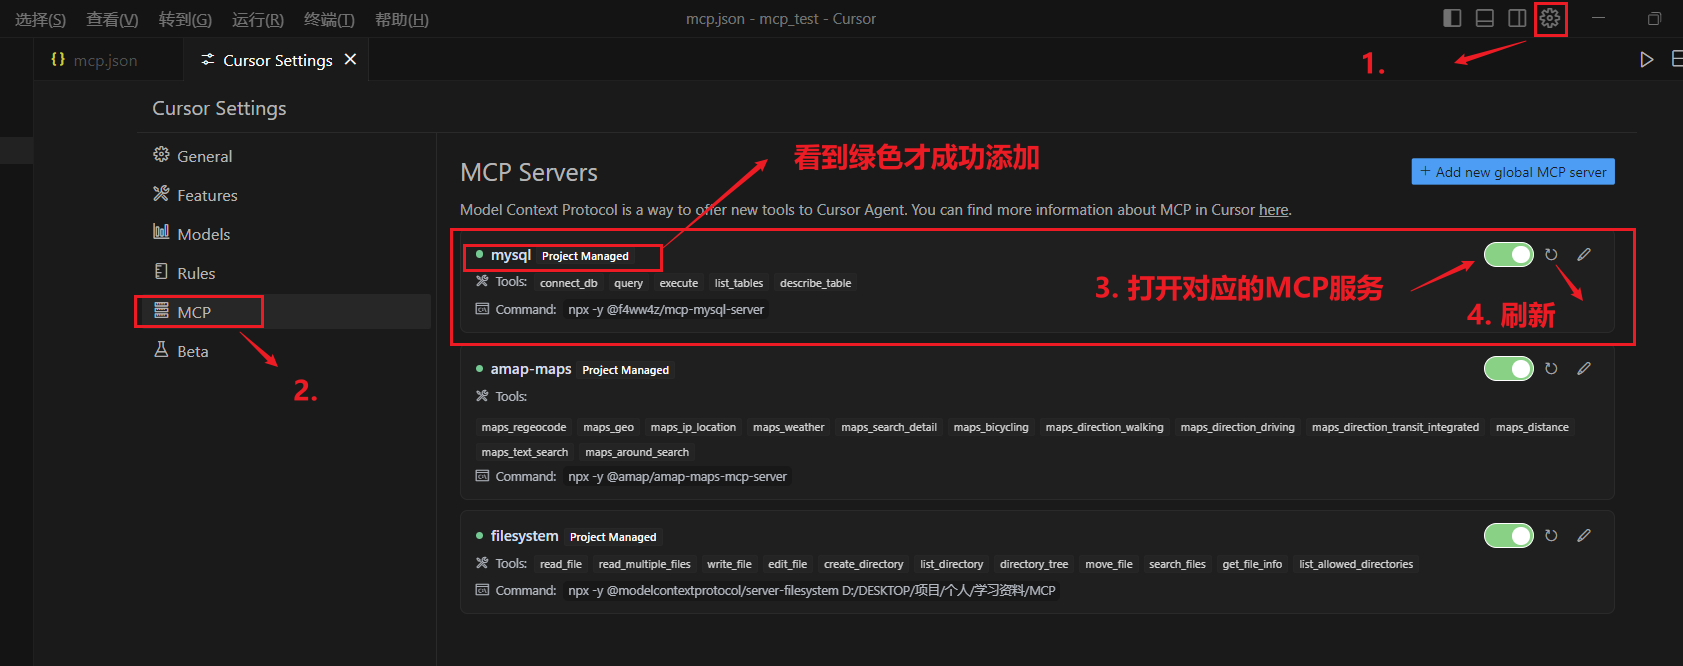Click the mcp-mysql-server command text
This screenshot has width=1683, height=666.
(x=666, y=310)
